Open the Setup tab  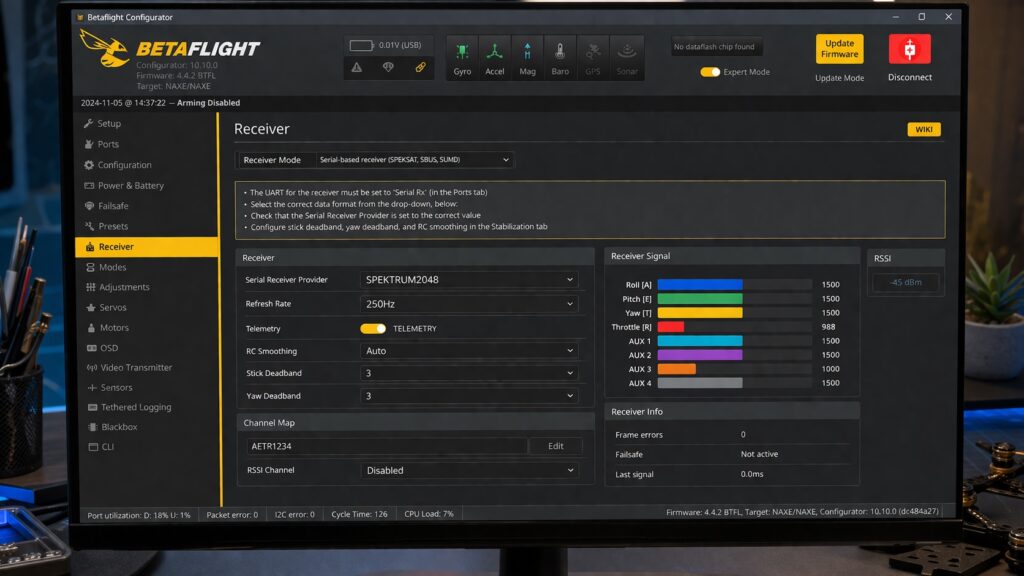pos(108,123)
